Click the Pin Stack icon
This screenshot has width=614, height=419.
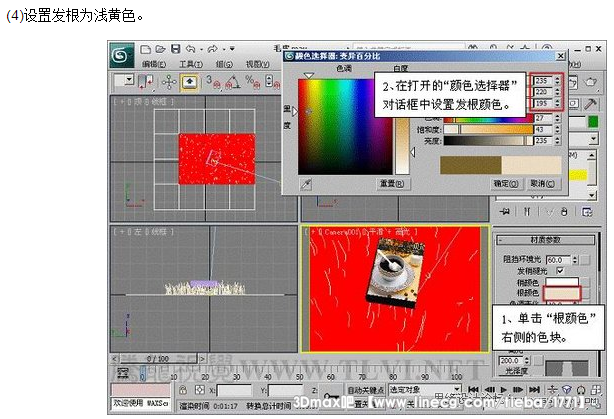(505, 212)
